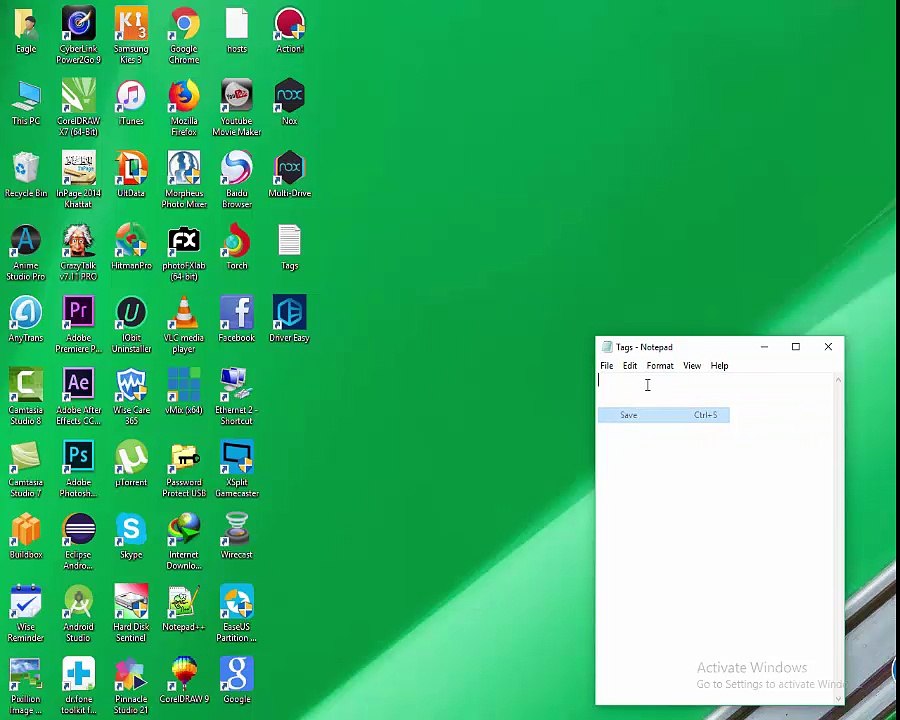This screenshot has height=720, width=900.
Task: Select the Nox Multi-Drive icon
Action: (289, 169)
